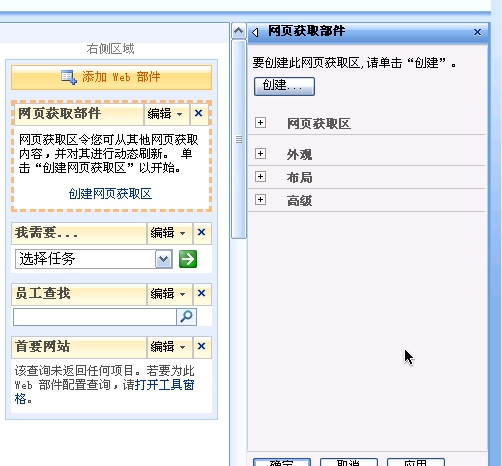Close the 网页获取部件 tool pane
This screenshot has width=502, height=466.
pos(477,32)
